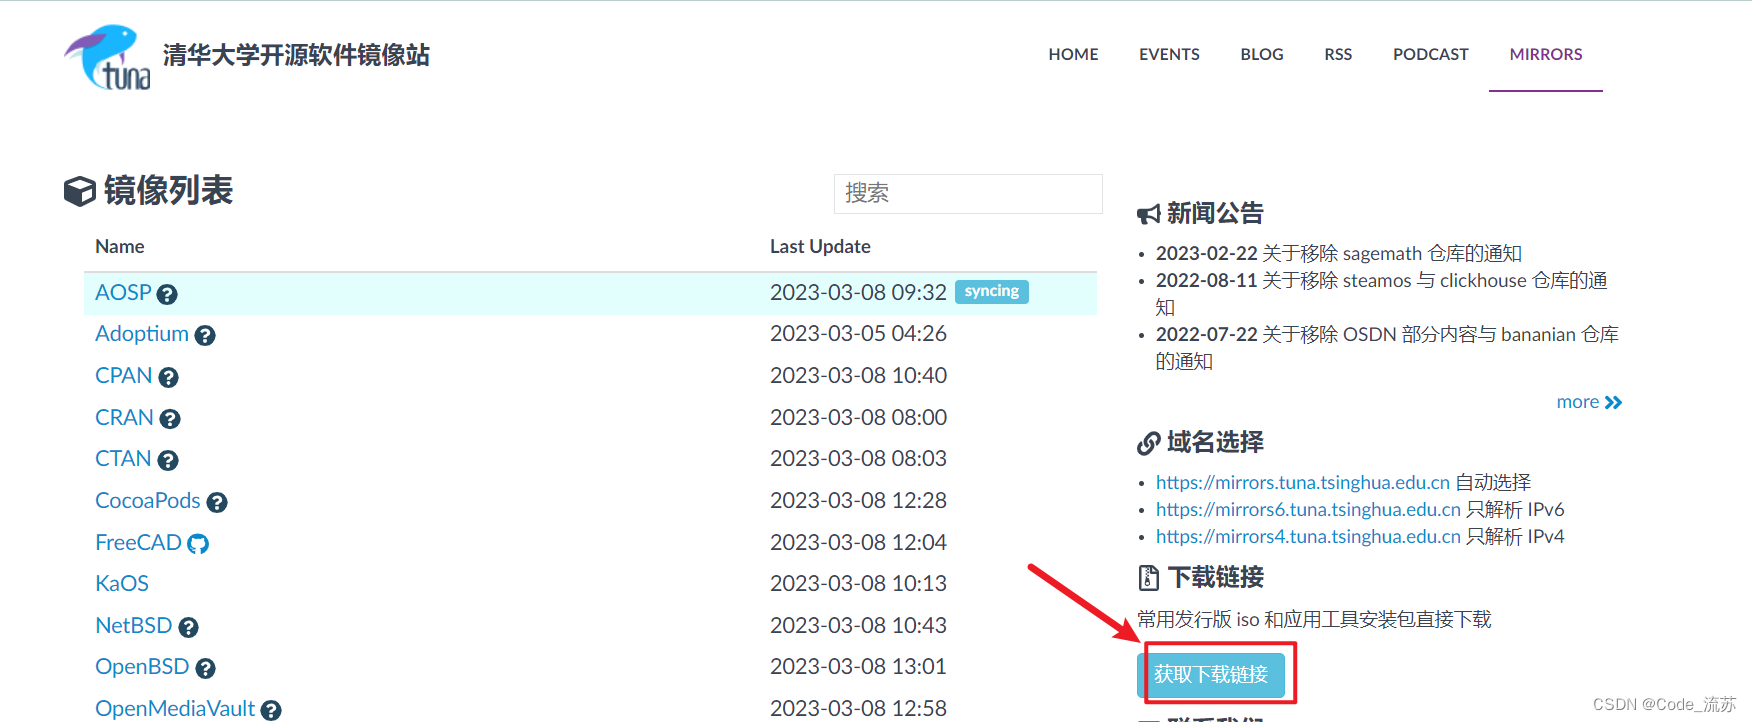Open the OpenMediaVault mirror link
This screenshot has width=1752, height=722.
(x=175, y=708)
